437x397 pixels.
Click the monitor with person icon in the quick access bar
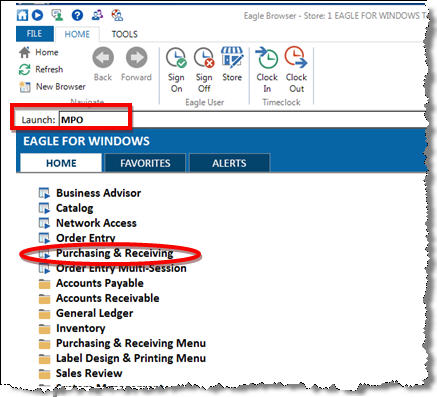(x=57, y=15)
